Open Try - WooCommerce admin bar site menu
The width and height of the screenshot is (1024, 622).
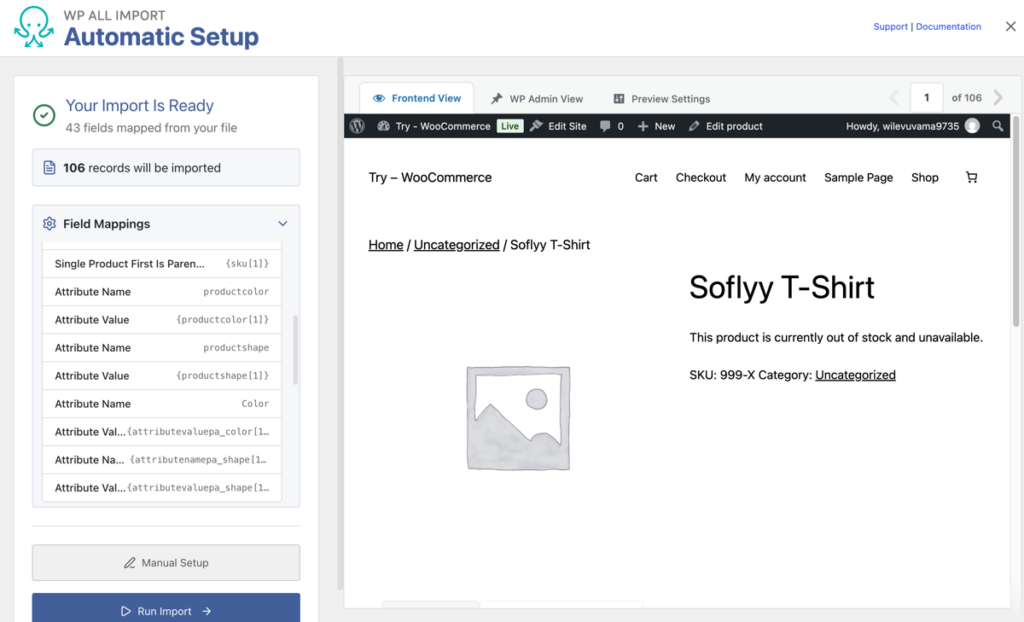pos(434,126)
